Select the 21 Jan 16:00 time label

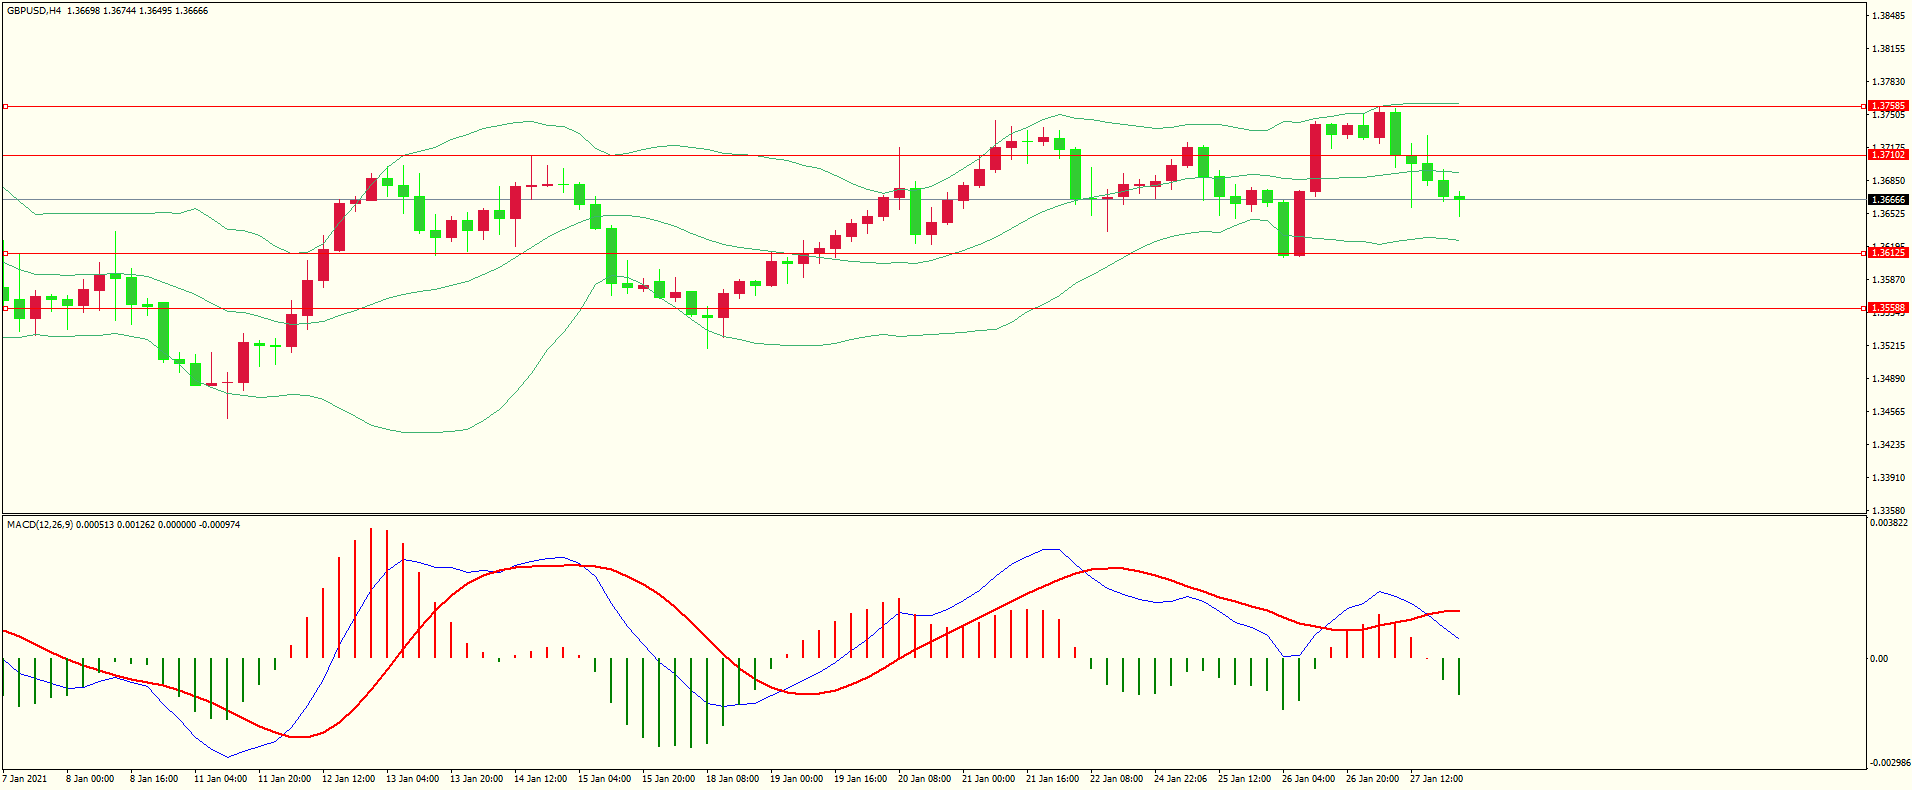[x=1052, y=778]
